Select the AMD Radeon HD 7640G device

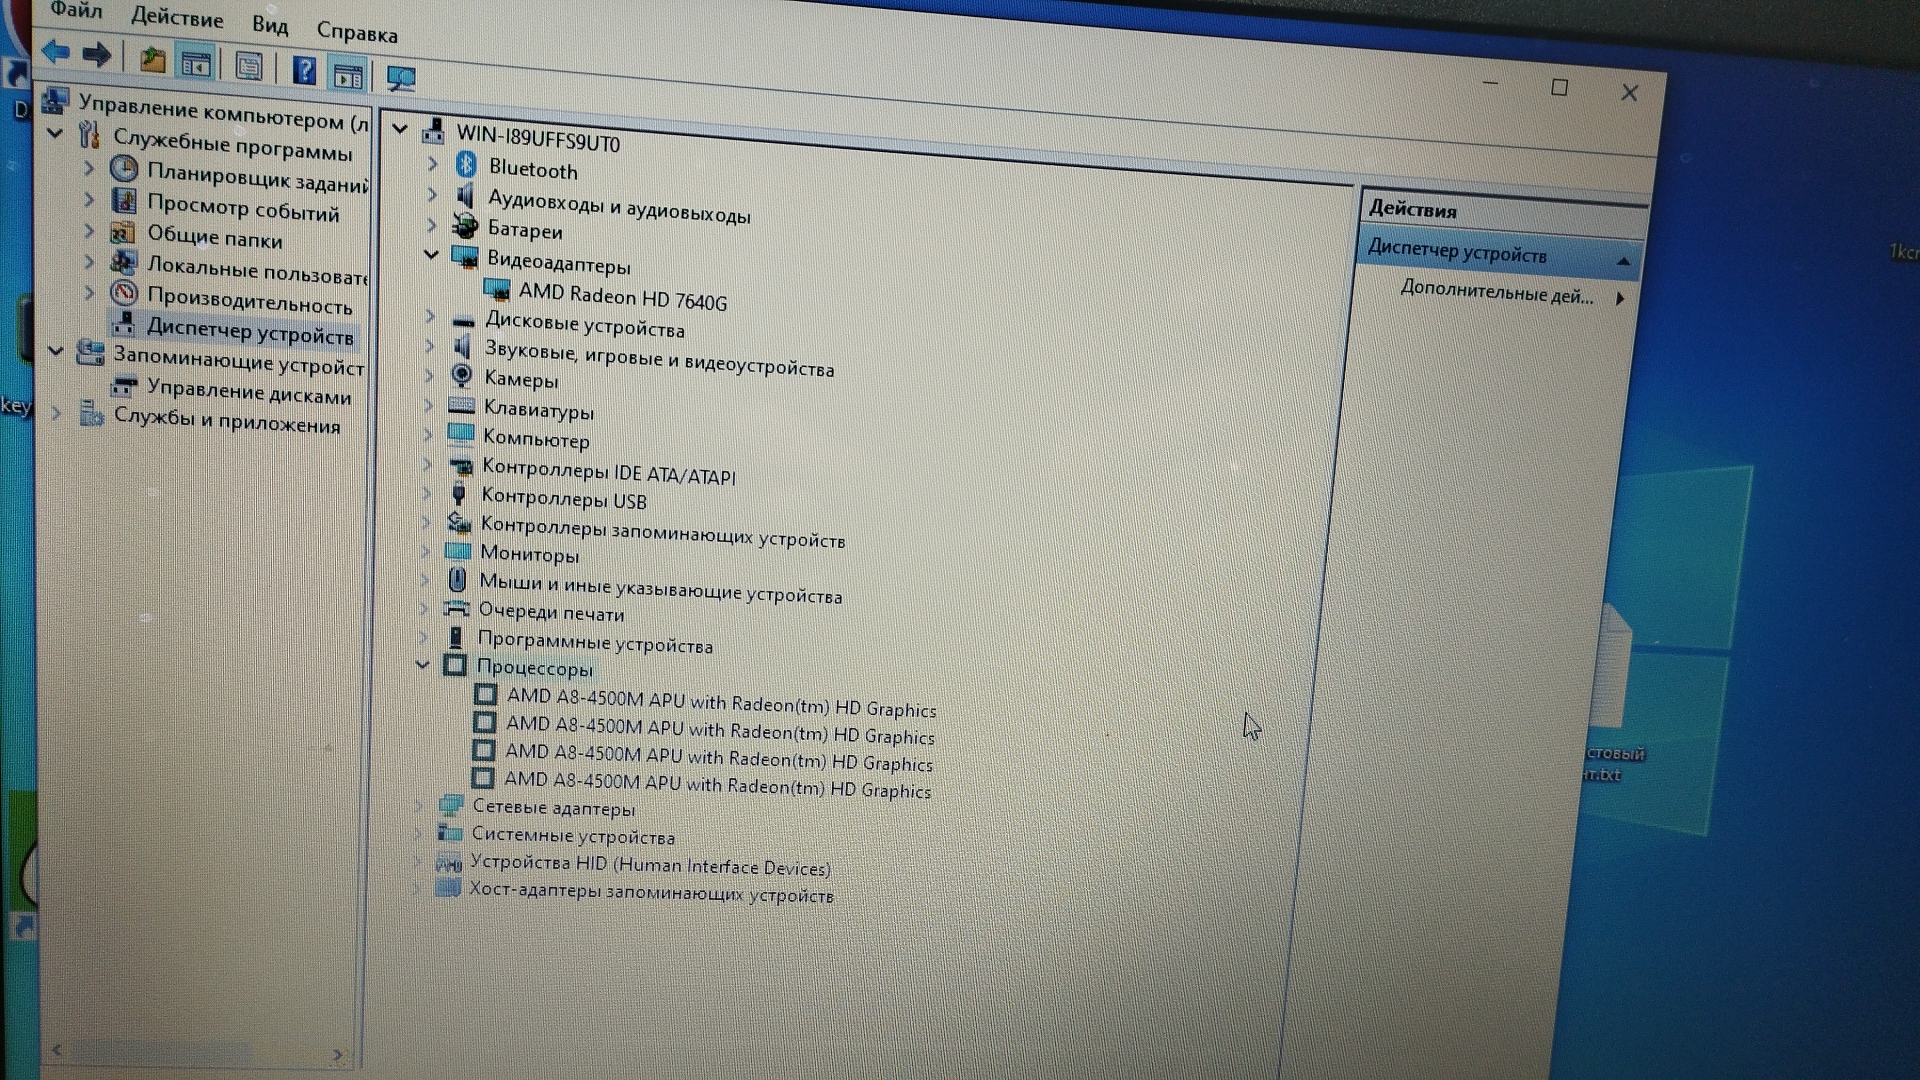[622, 296]
